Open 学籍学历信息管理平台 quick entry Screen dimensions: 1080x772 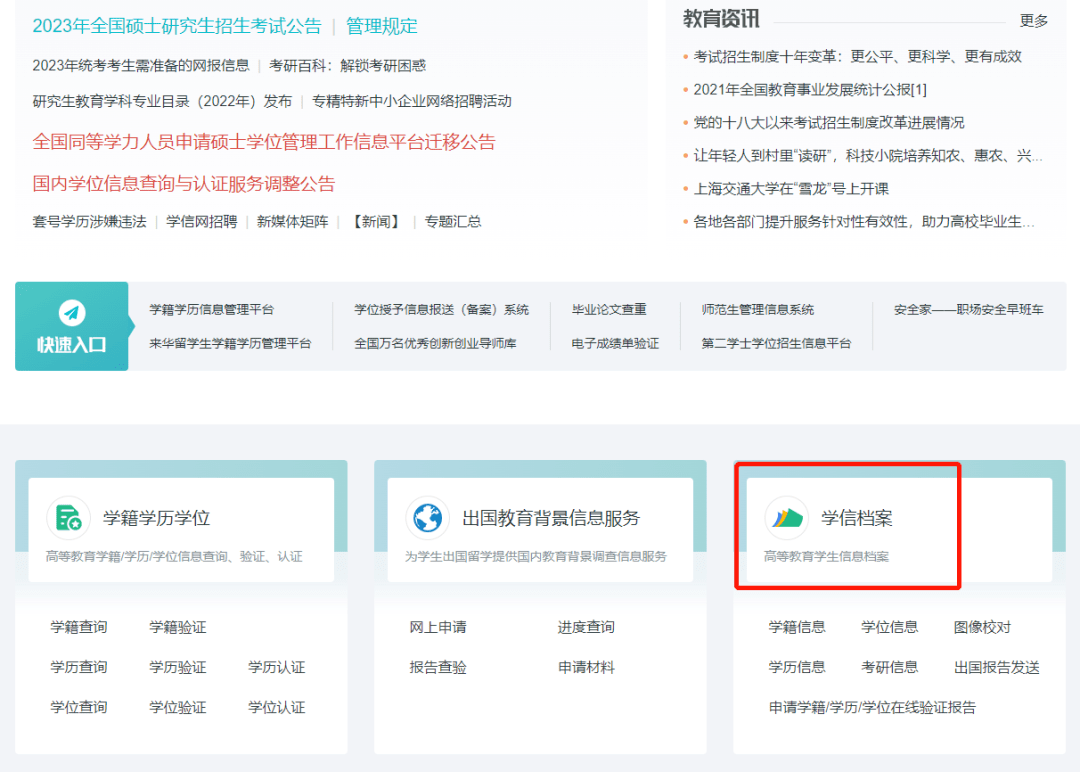pyautogui.click(x=211, y=310)
